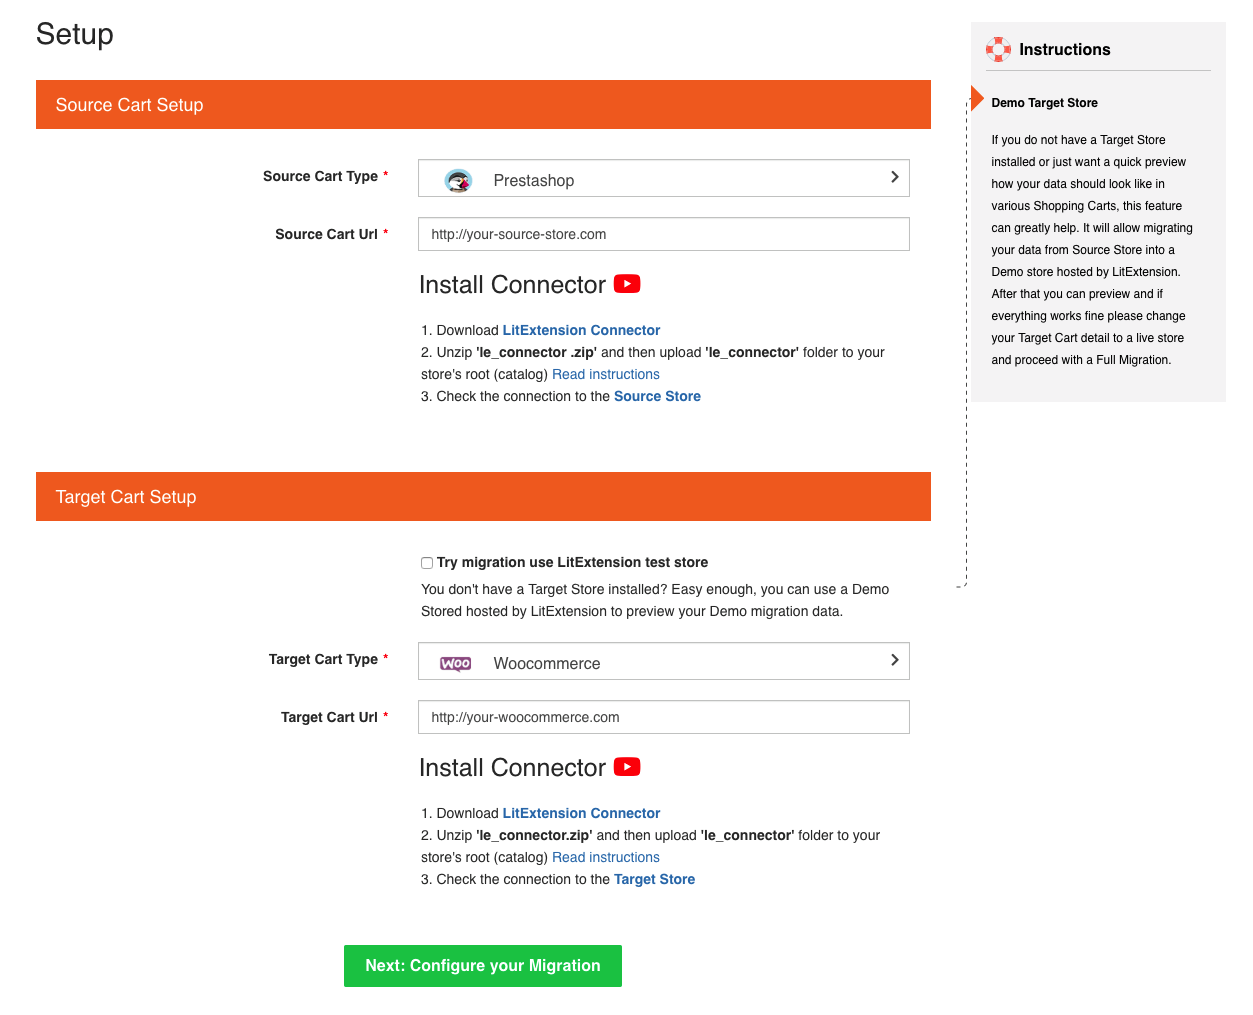Image resolution: width=1253 pixels, height=1015 pixels.
Task: Focus the Target Cart Url input field
Action: (663, 717)
